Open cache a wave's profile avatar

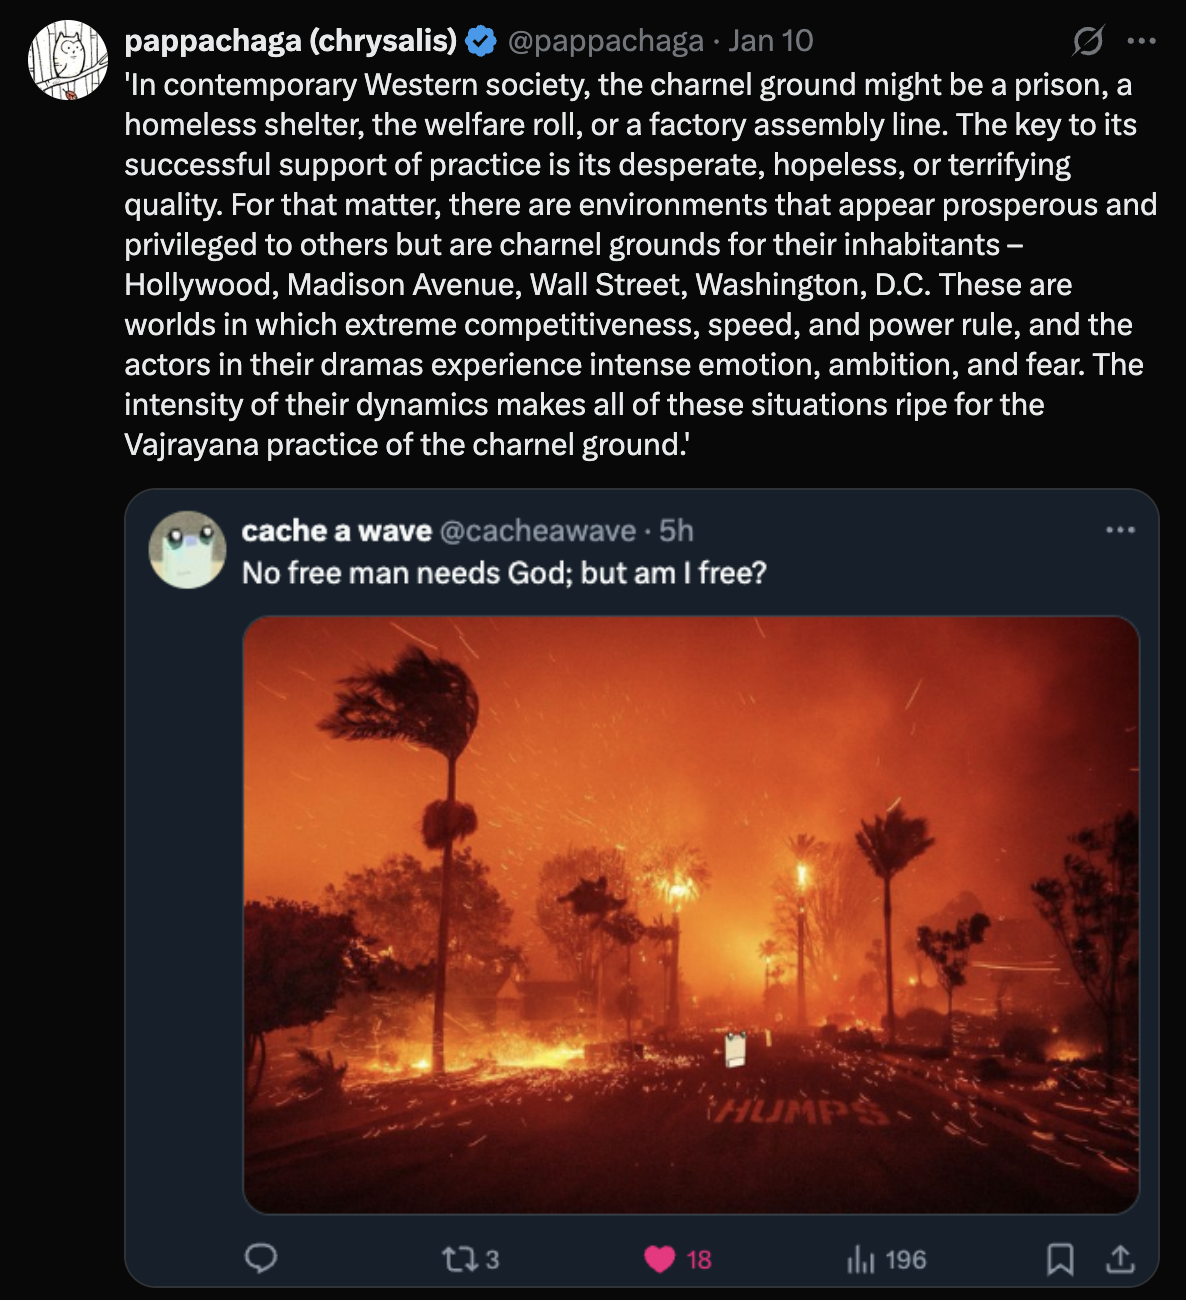[187, 550]
